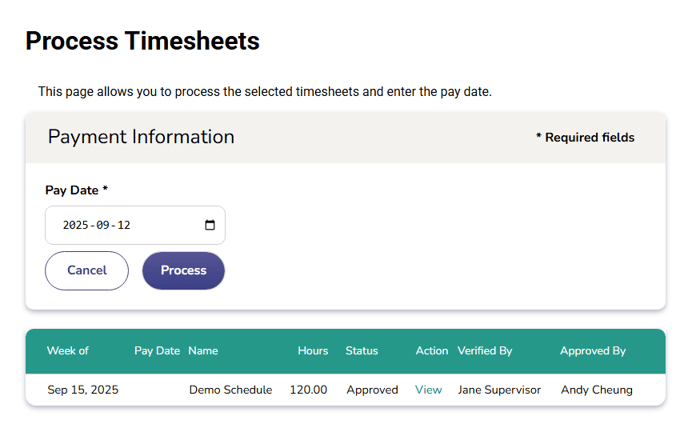
Task: Click the 120.00 hours value
Action: coord(308,390)
